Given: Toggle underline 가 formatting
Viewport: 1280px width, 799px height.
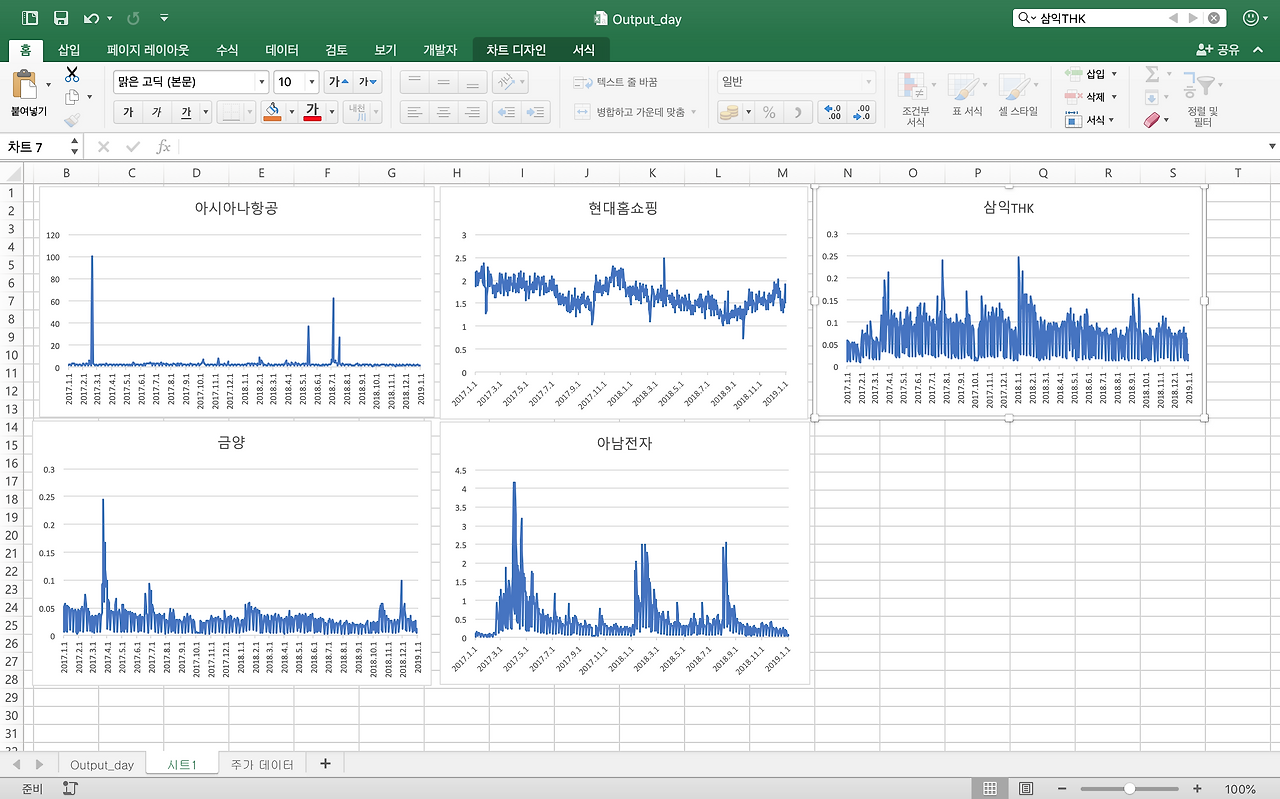Looking at the screenshot, I should point(186,112).
